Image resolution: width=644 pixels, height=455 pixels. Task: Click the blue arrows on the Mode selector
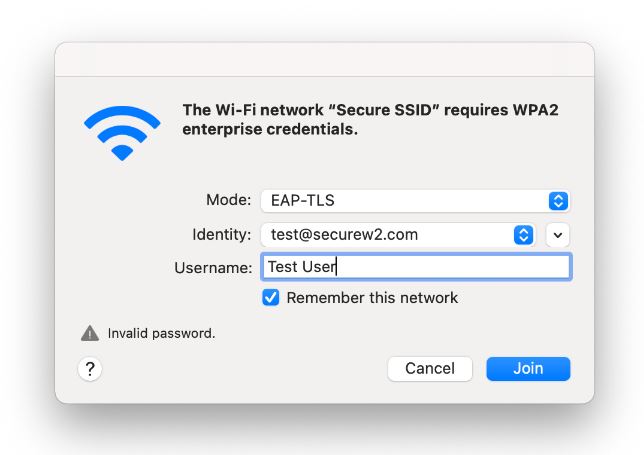pyautogui.click(x=559, y=200)
